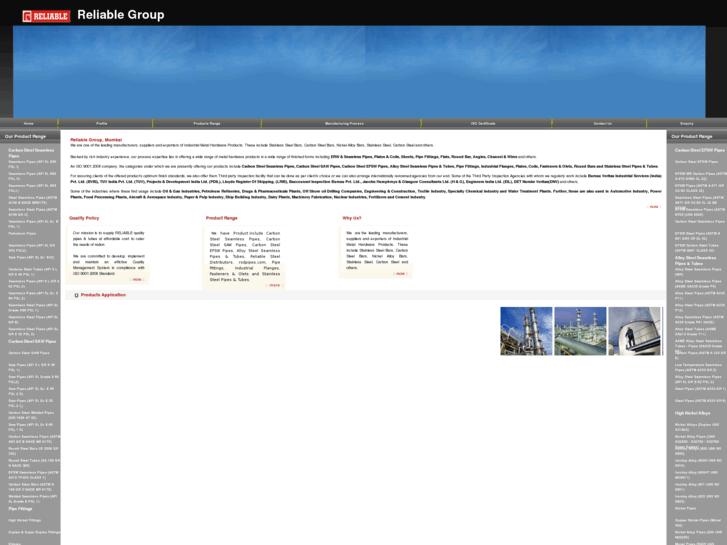
Task: Open Carbon Steel EFSW Pipes category heading
Action: (700, 150)
